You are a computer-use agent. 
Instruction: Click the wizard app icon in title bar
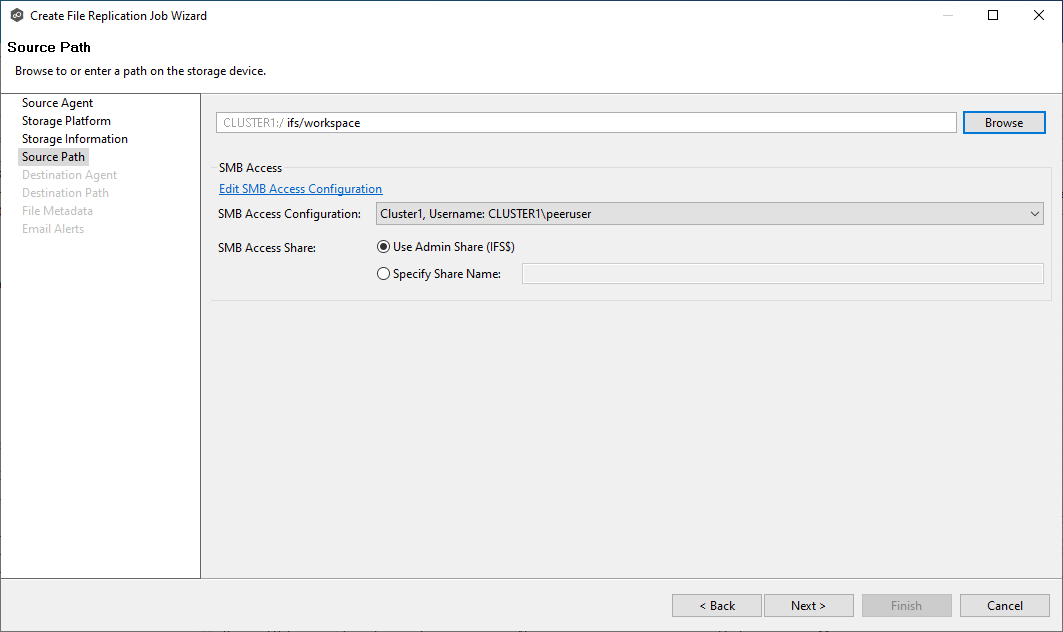[x=16, y=16]
